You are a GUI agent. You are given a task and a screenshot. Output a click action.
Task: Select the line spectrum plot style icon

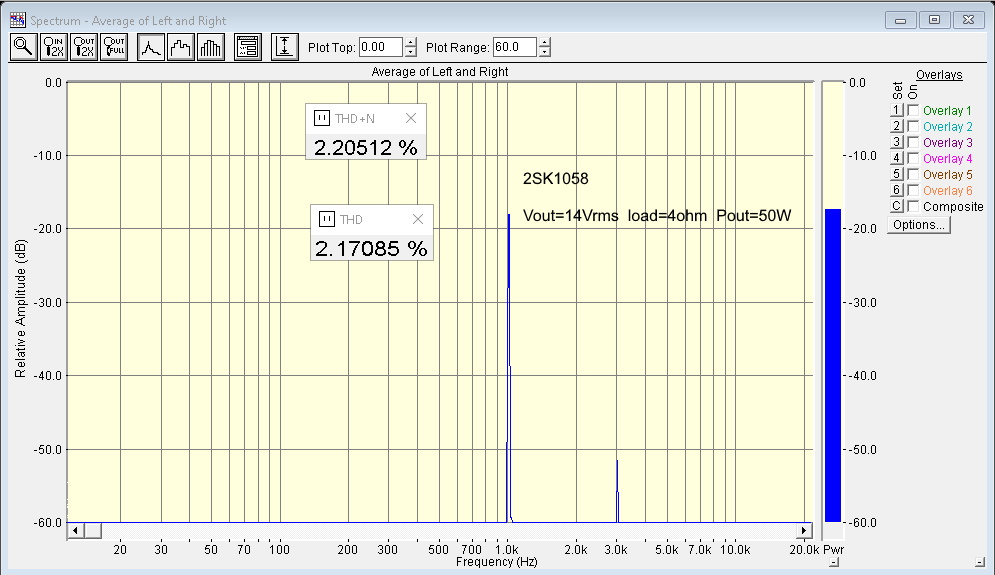(151, 47)
